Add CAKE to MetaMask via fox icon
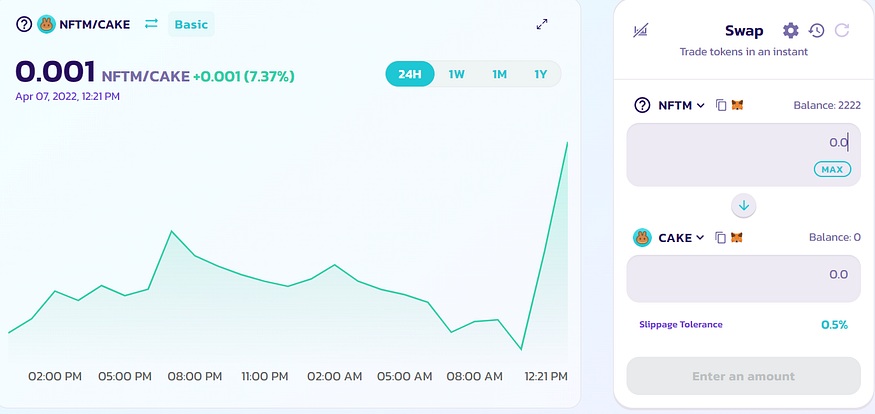The image size is (875, 414). (x=737, y=238)
